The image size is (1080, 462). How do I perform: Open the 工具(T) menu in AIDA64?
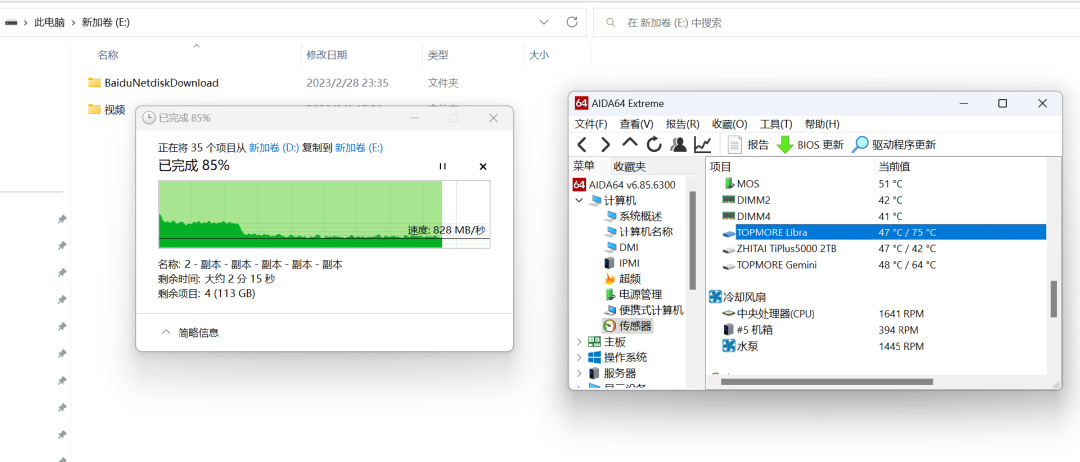pos(776,125)
